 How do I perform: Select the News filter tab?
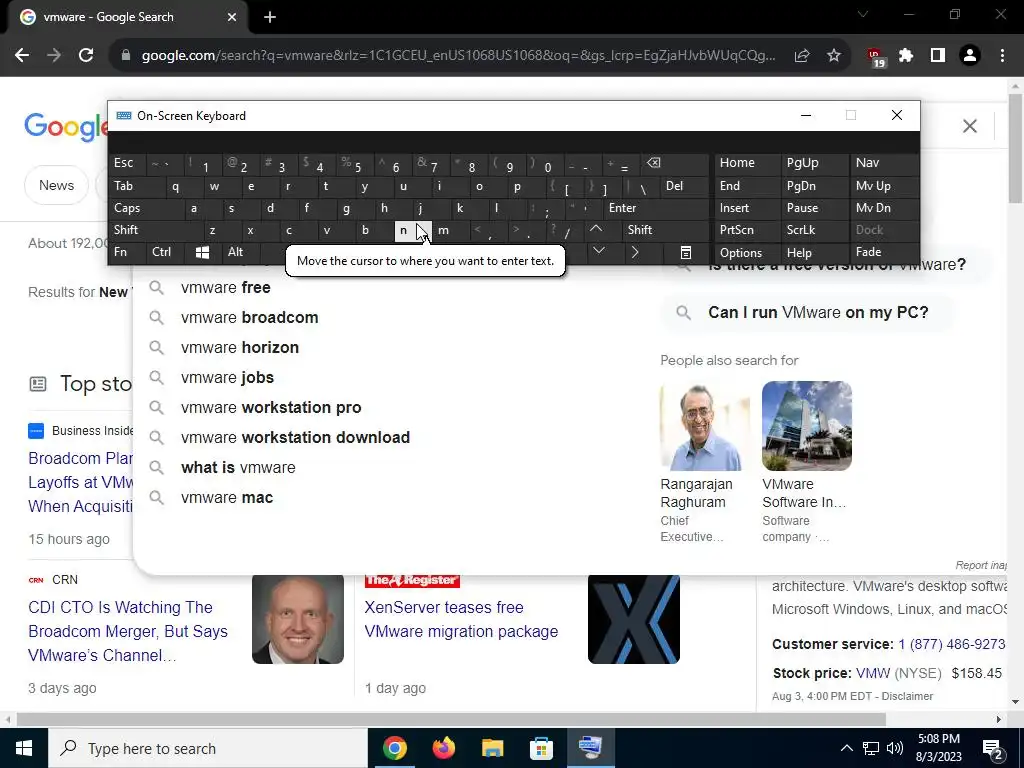click(56, 185)
